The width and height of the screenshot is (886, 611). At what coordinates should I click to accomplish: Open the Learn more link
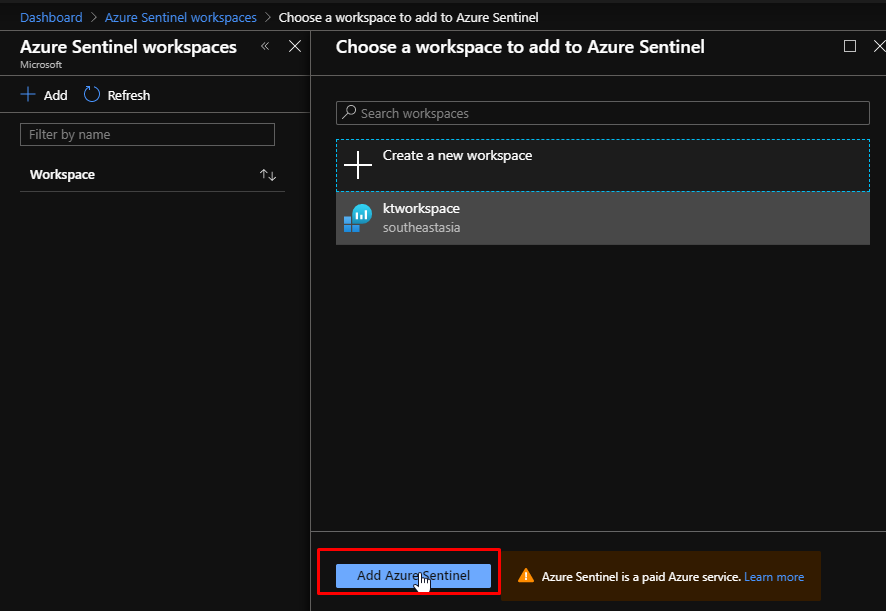pyautogui.click(x=773, y=577)
